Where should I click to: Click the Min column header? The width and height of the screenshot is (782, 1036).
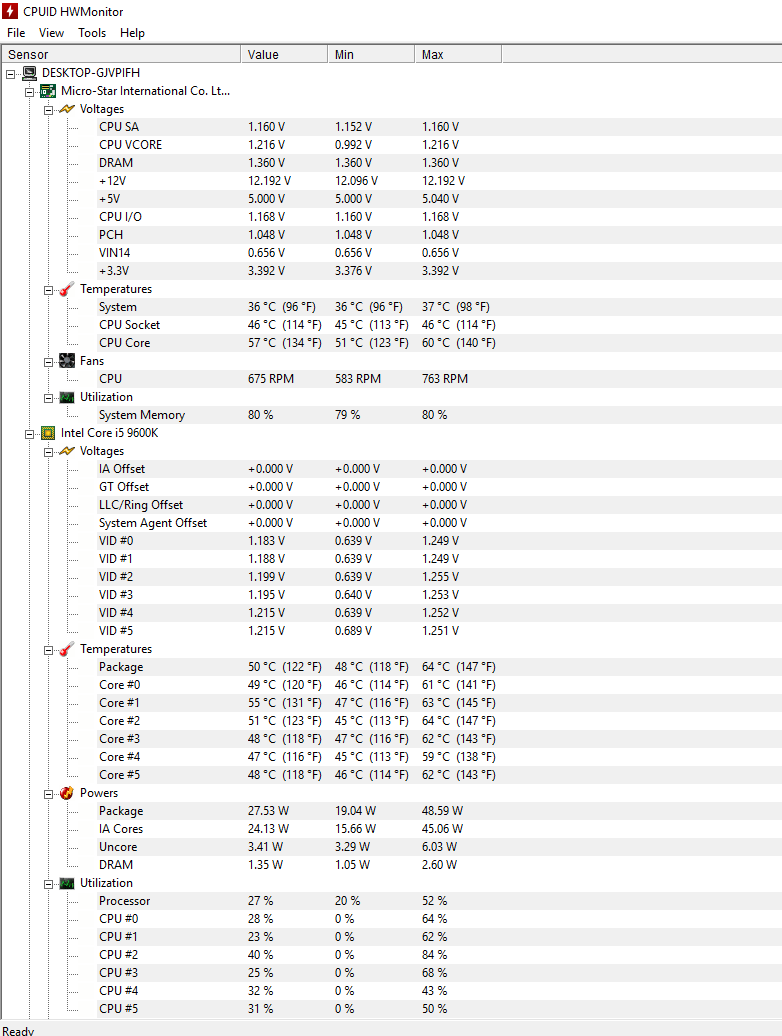371,54
